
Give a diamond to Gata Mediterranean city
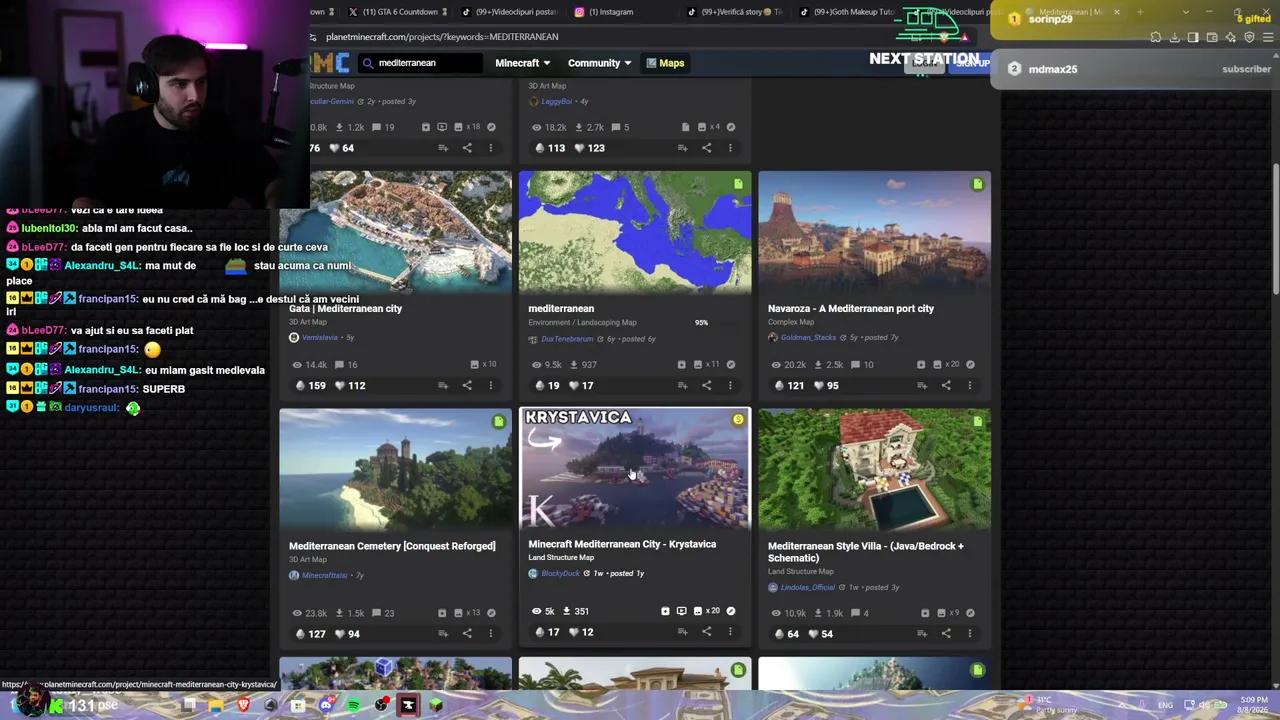[301, 385]
